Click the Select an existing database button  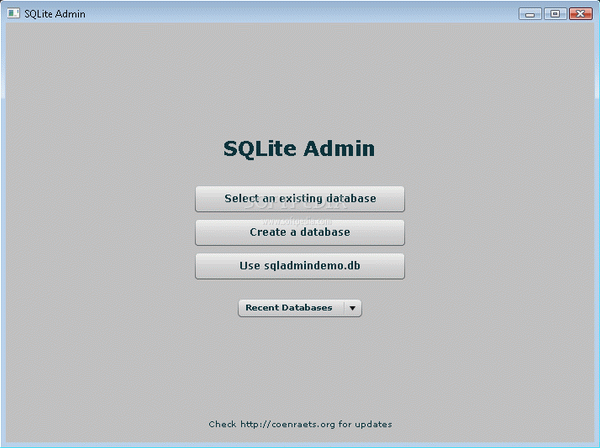[x=300, y=199]
